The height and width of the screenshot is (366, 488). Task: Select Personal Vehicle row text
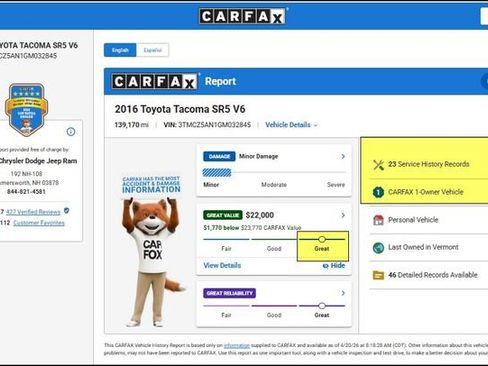coord(413,220)
